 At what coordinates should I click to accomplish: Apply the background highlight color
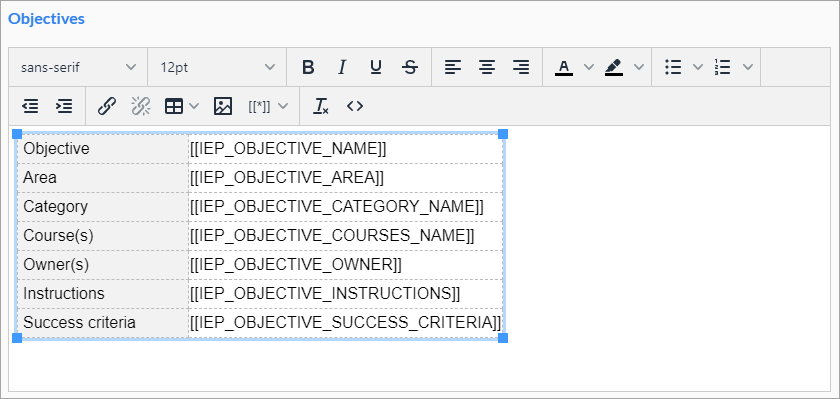614,67
